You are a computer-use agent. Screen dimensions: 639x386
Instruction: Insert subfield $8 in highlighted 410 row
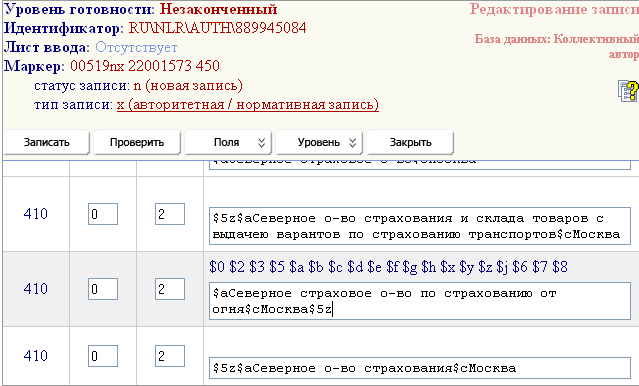pyautogui.click(x=560, y=267)
